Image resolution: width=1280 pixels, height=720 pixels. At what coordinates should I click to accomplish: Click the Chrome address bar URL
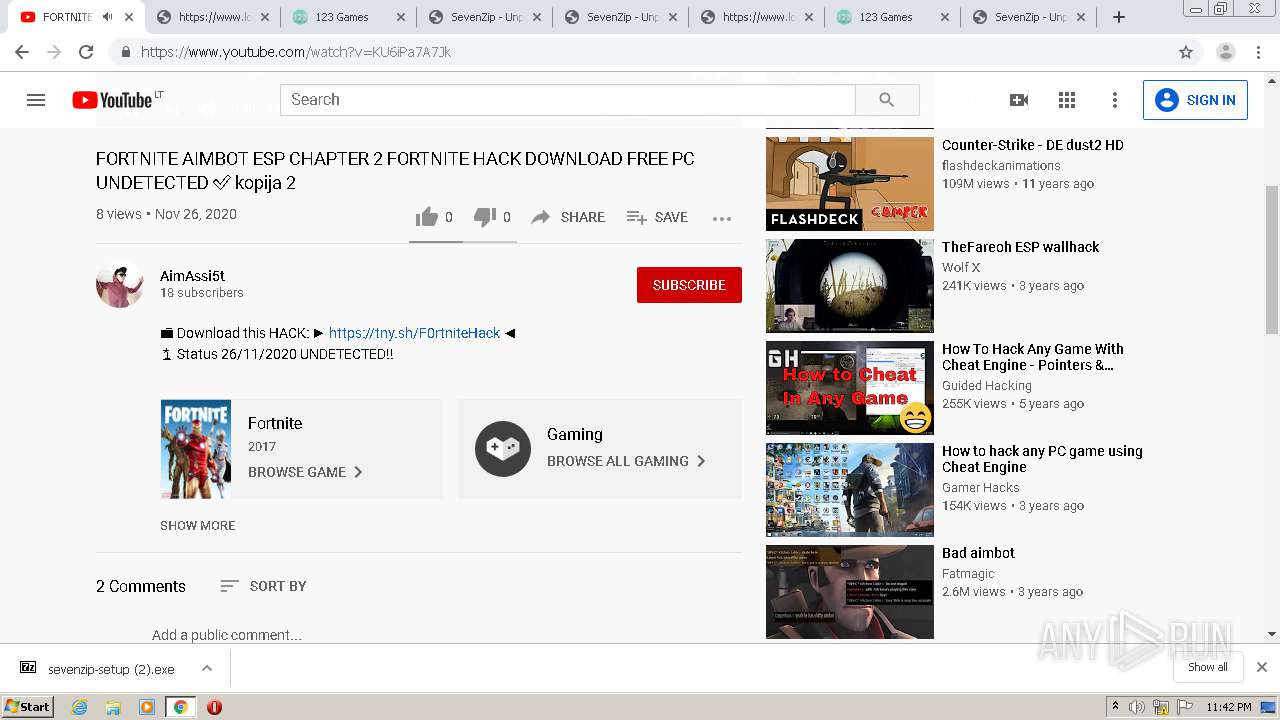(296, 52)
